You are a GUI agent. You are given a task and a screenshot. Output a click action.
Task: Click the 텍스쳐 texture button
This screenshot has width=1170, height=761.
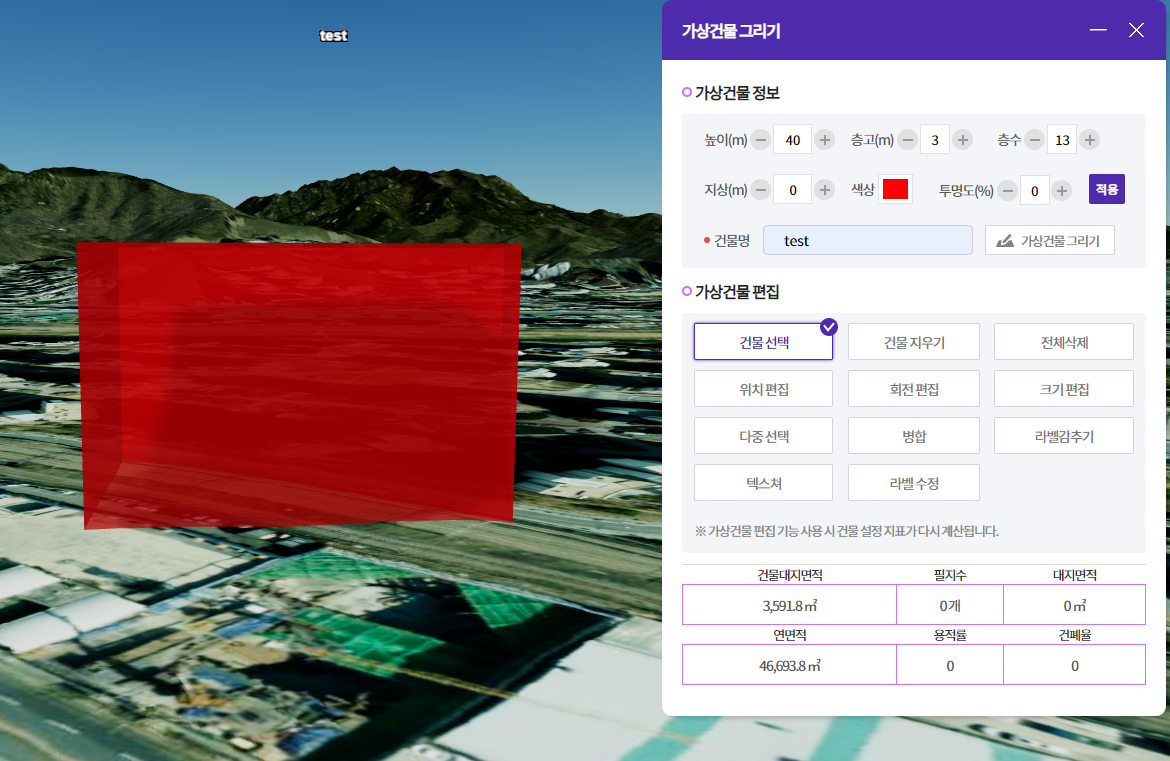[763, 483]
